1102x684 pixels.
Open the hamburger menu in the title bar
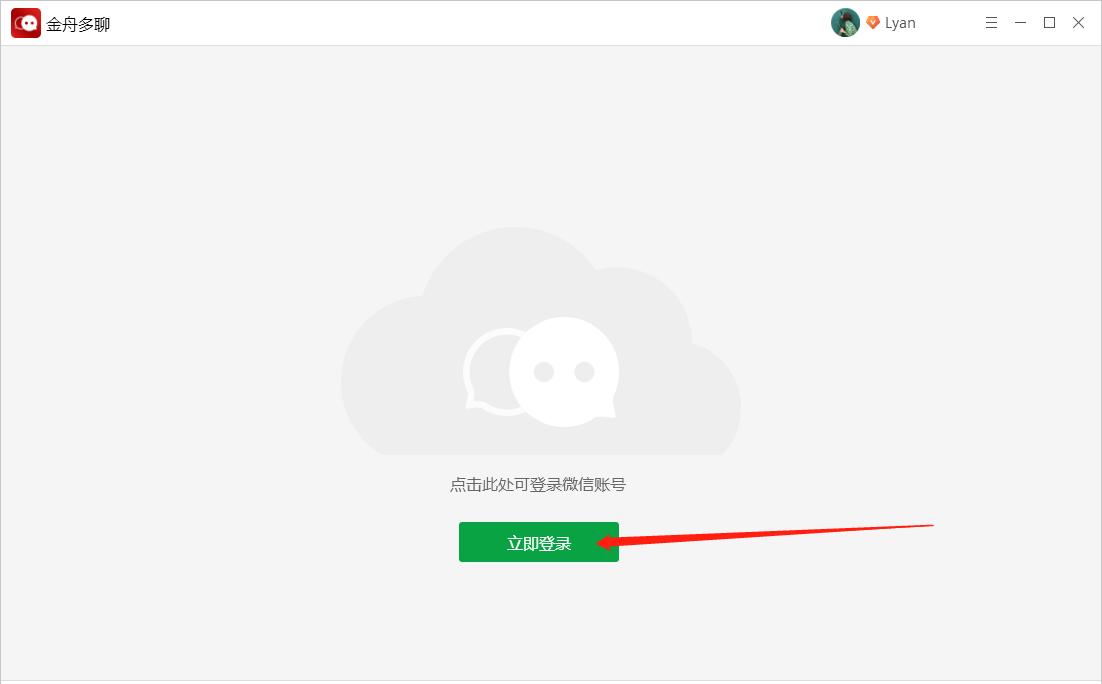click(x=991, y=22)
